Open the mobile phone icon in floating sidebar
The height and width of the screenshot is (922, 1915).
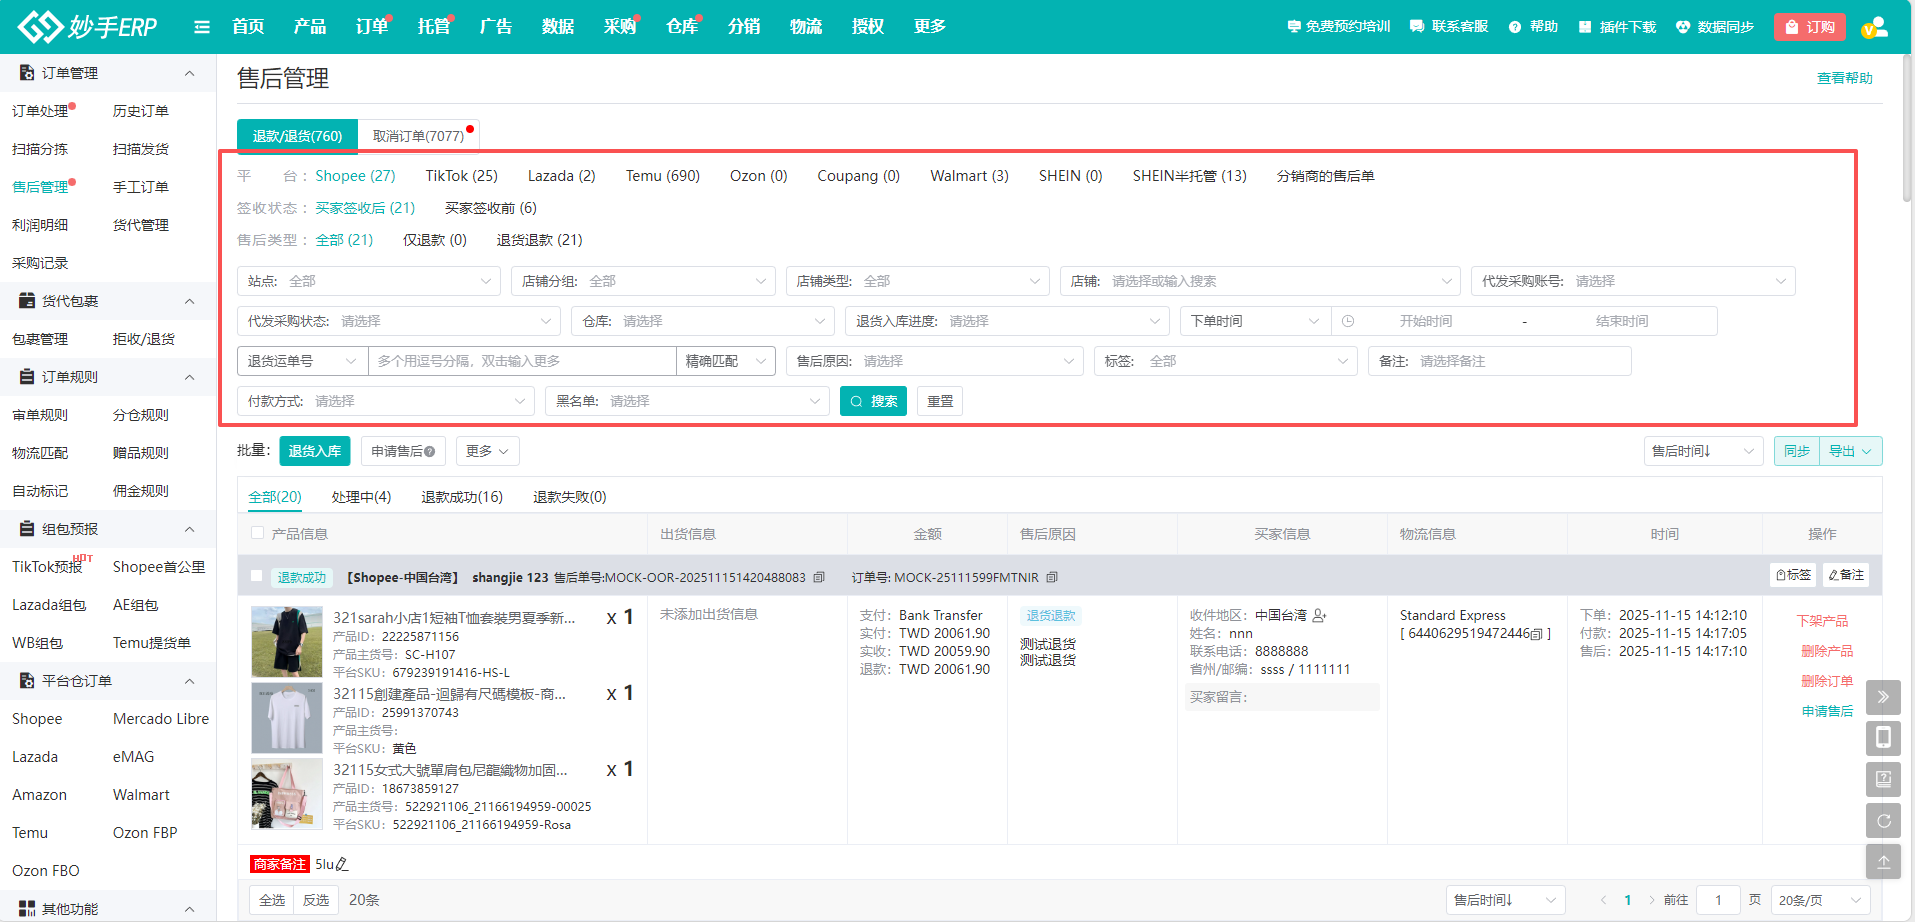coord(1883,738)
